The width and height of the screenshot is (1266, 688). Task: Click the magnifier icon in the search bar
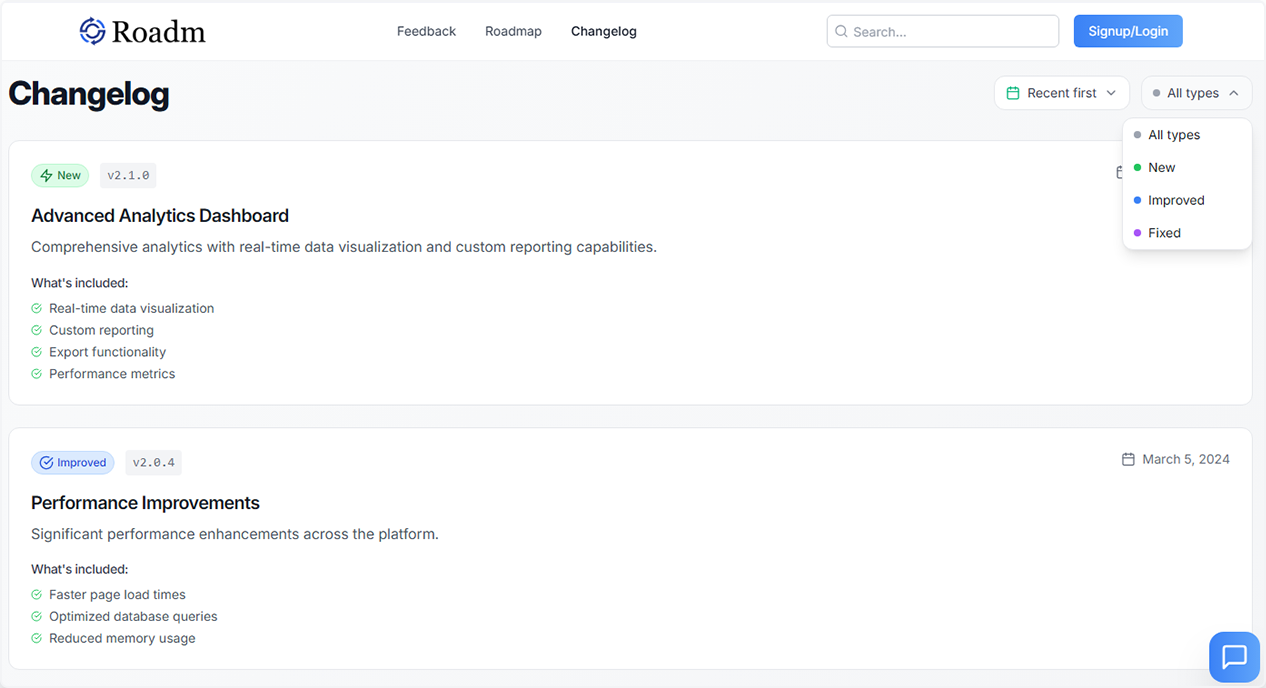[x=841, y=31]
